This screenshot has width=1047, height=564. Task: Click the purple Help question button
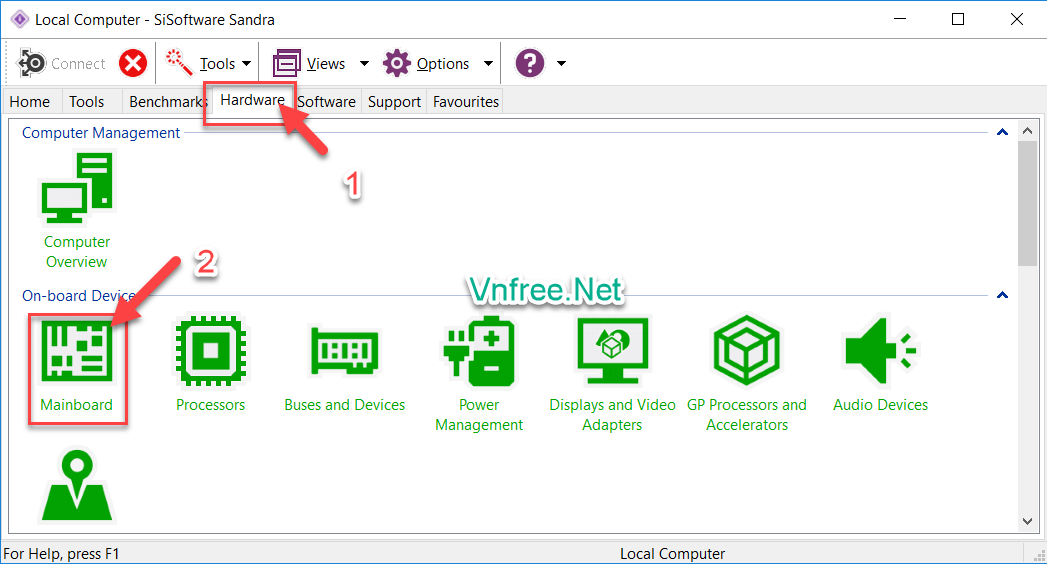point(530,64)
